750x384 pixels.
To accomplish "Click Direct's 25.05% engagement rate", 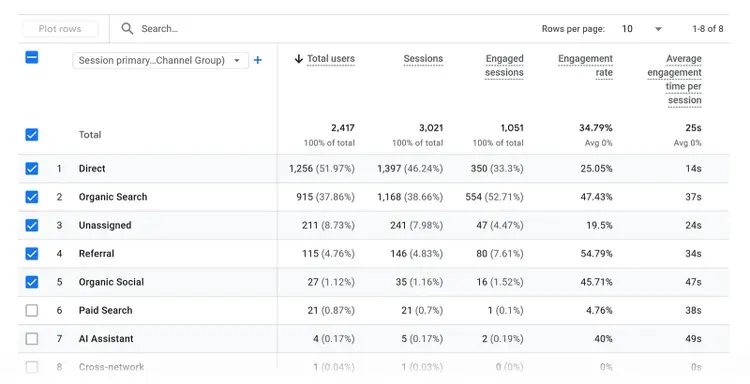I will coord(596,168).
